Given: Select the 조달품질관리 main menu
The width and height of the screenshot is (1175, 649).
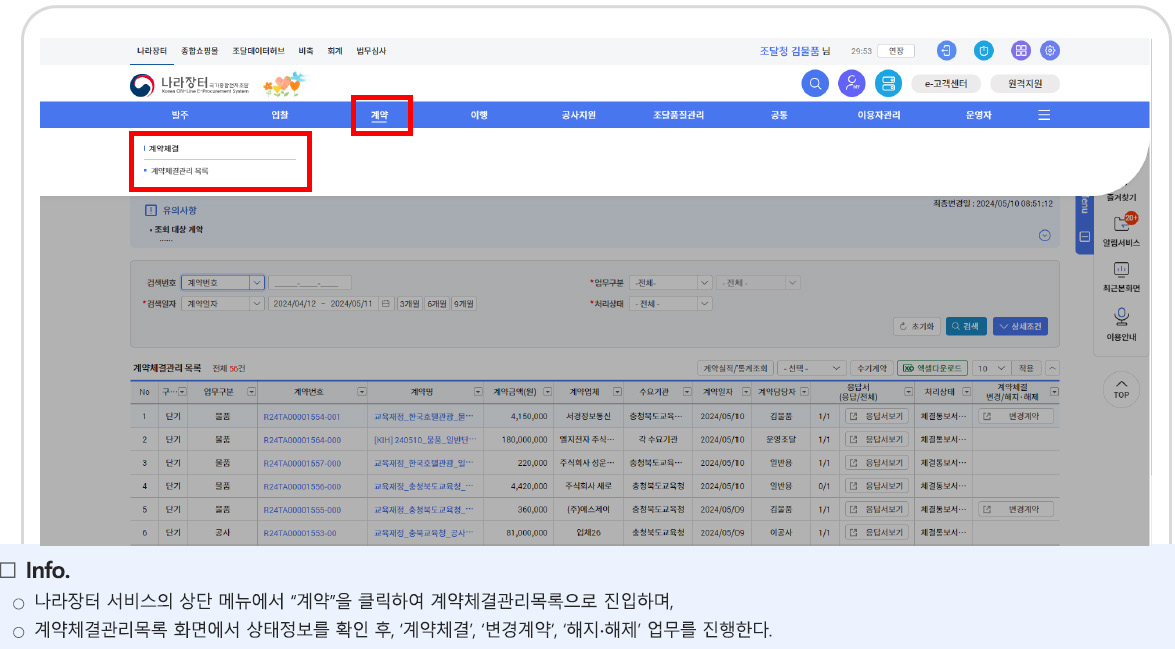Looking at the screenshot, I should click(x=679, y=115).
